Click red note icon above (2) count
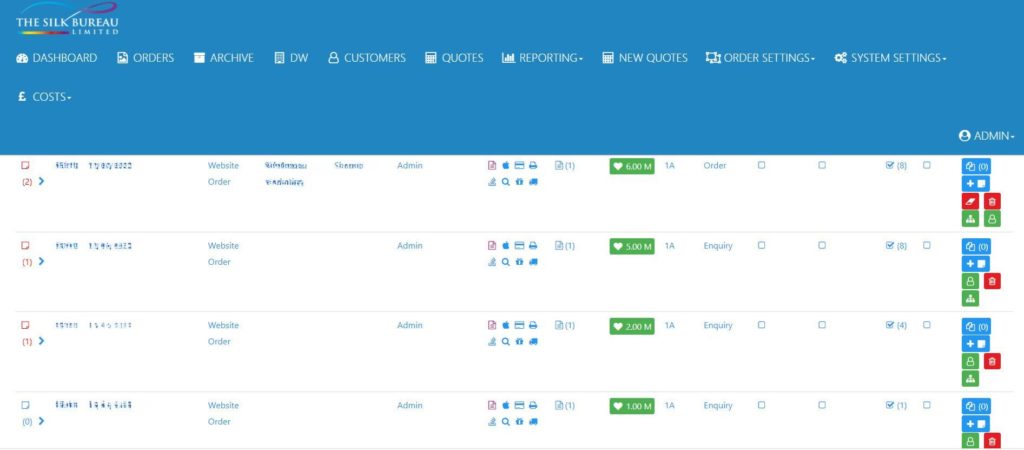The image size is (1024, 450). click(26, 166)
